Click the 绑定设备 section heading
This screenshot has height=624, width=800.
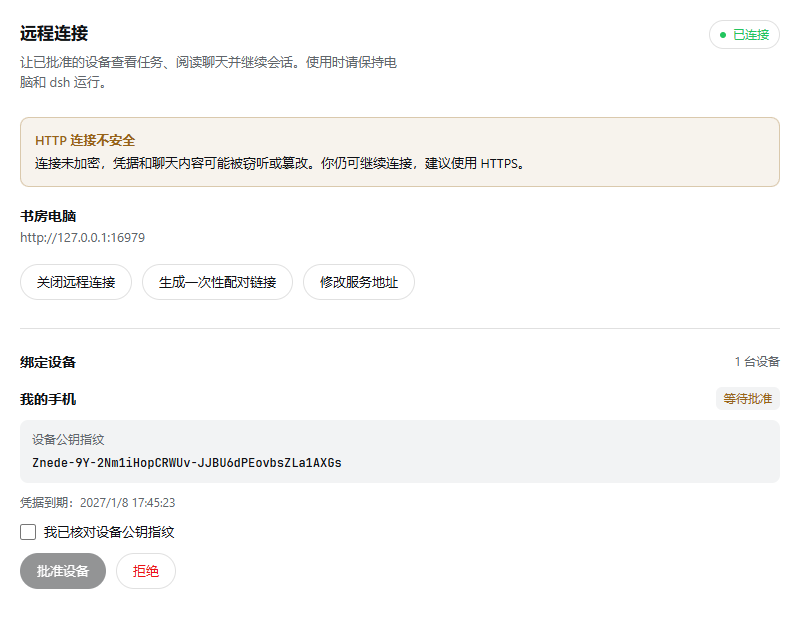48,362
